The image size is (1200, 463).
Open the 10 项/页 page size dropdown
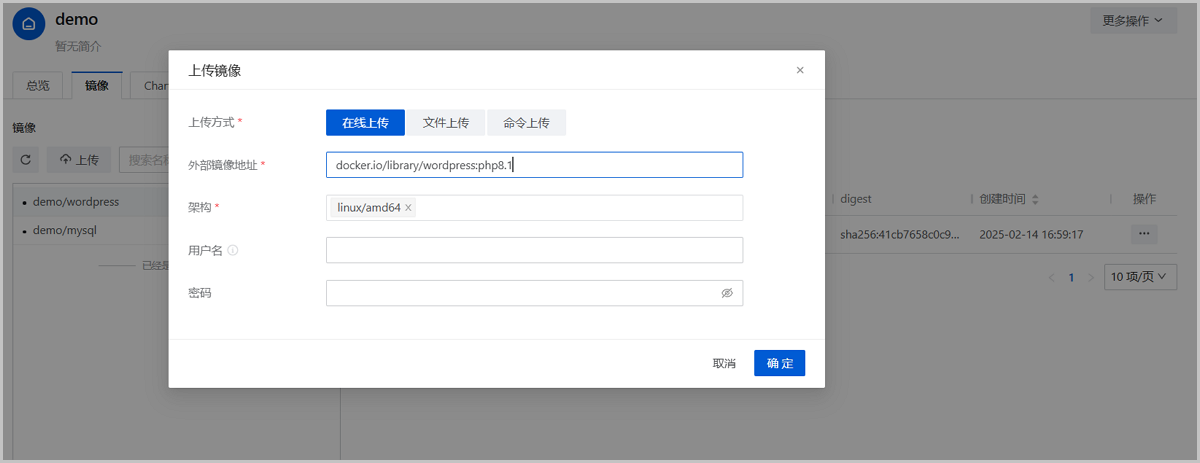click(x=1138, y=278)
